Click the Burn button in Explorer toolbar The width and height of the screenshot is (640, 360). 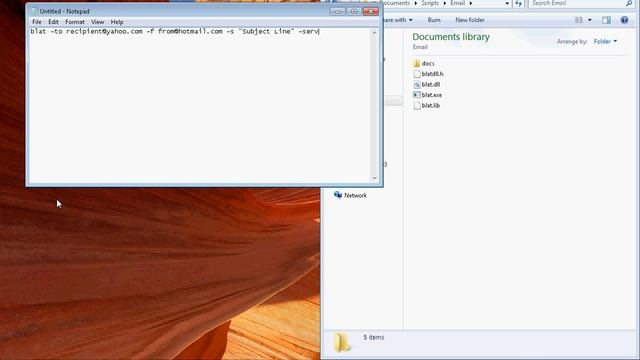point(434,20)
